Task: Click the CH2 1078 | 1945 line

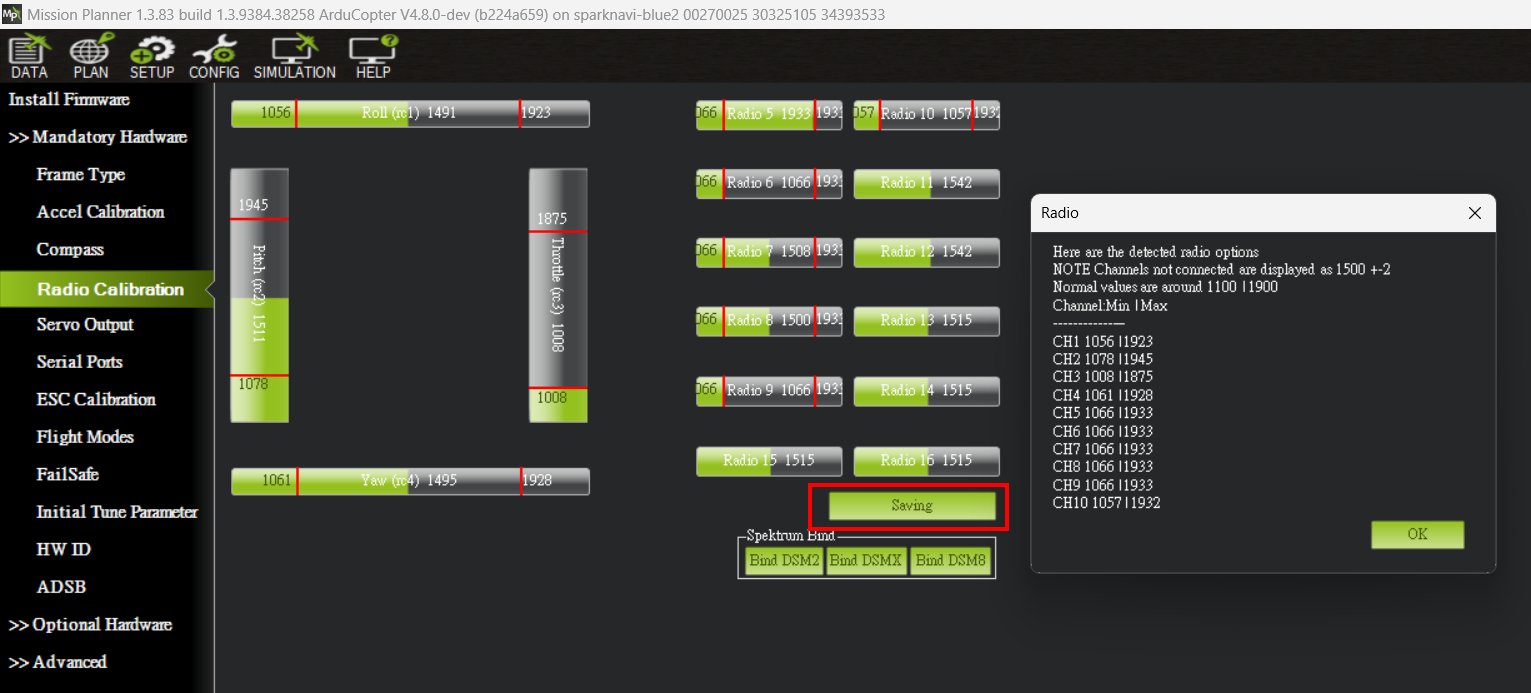Action: coord(1103,359)
